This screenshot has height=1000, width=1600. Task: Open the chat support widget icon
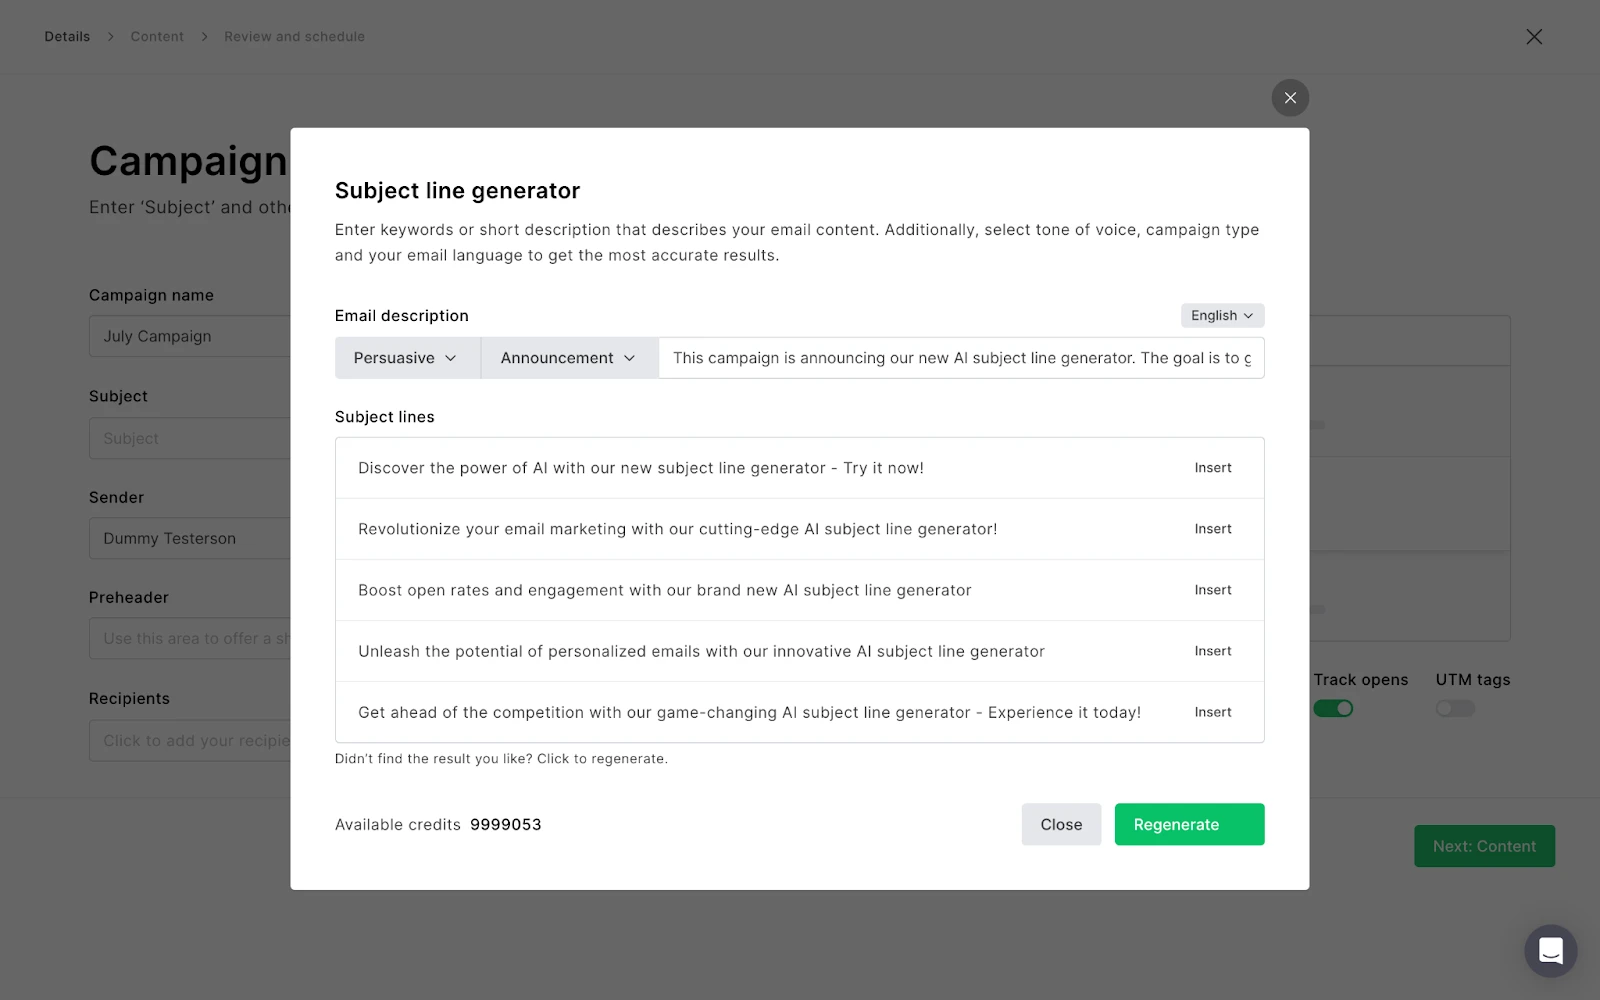(x=1550, y=950)
